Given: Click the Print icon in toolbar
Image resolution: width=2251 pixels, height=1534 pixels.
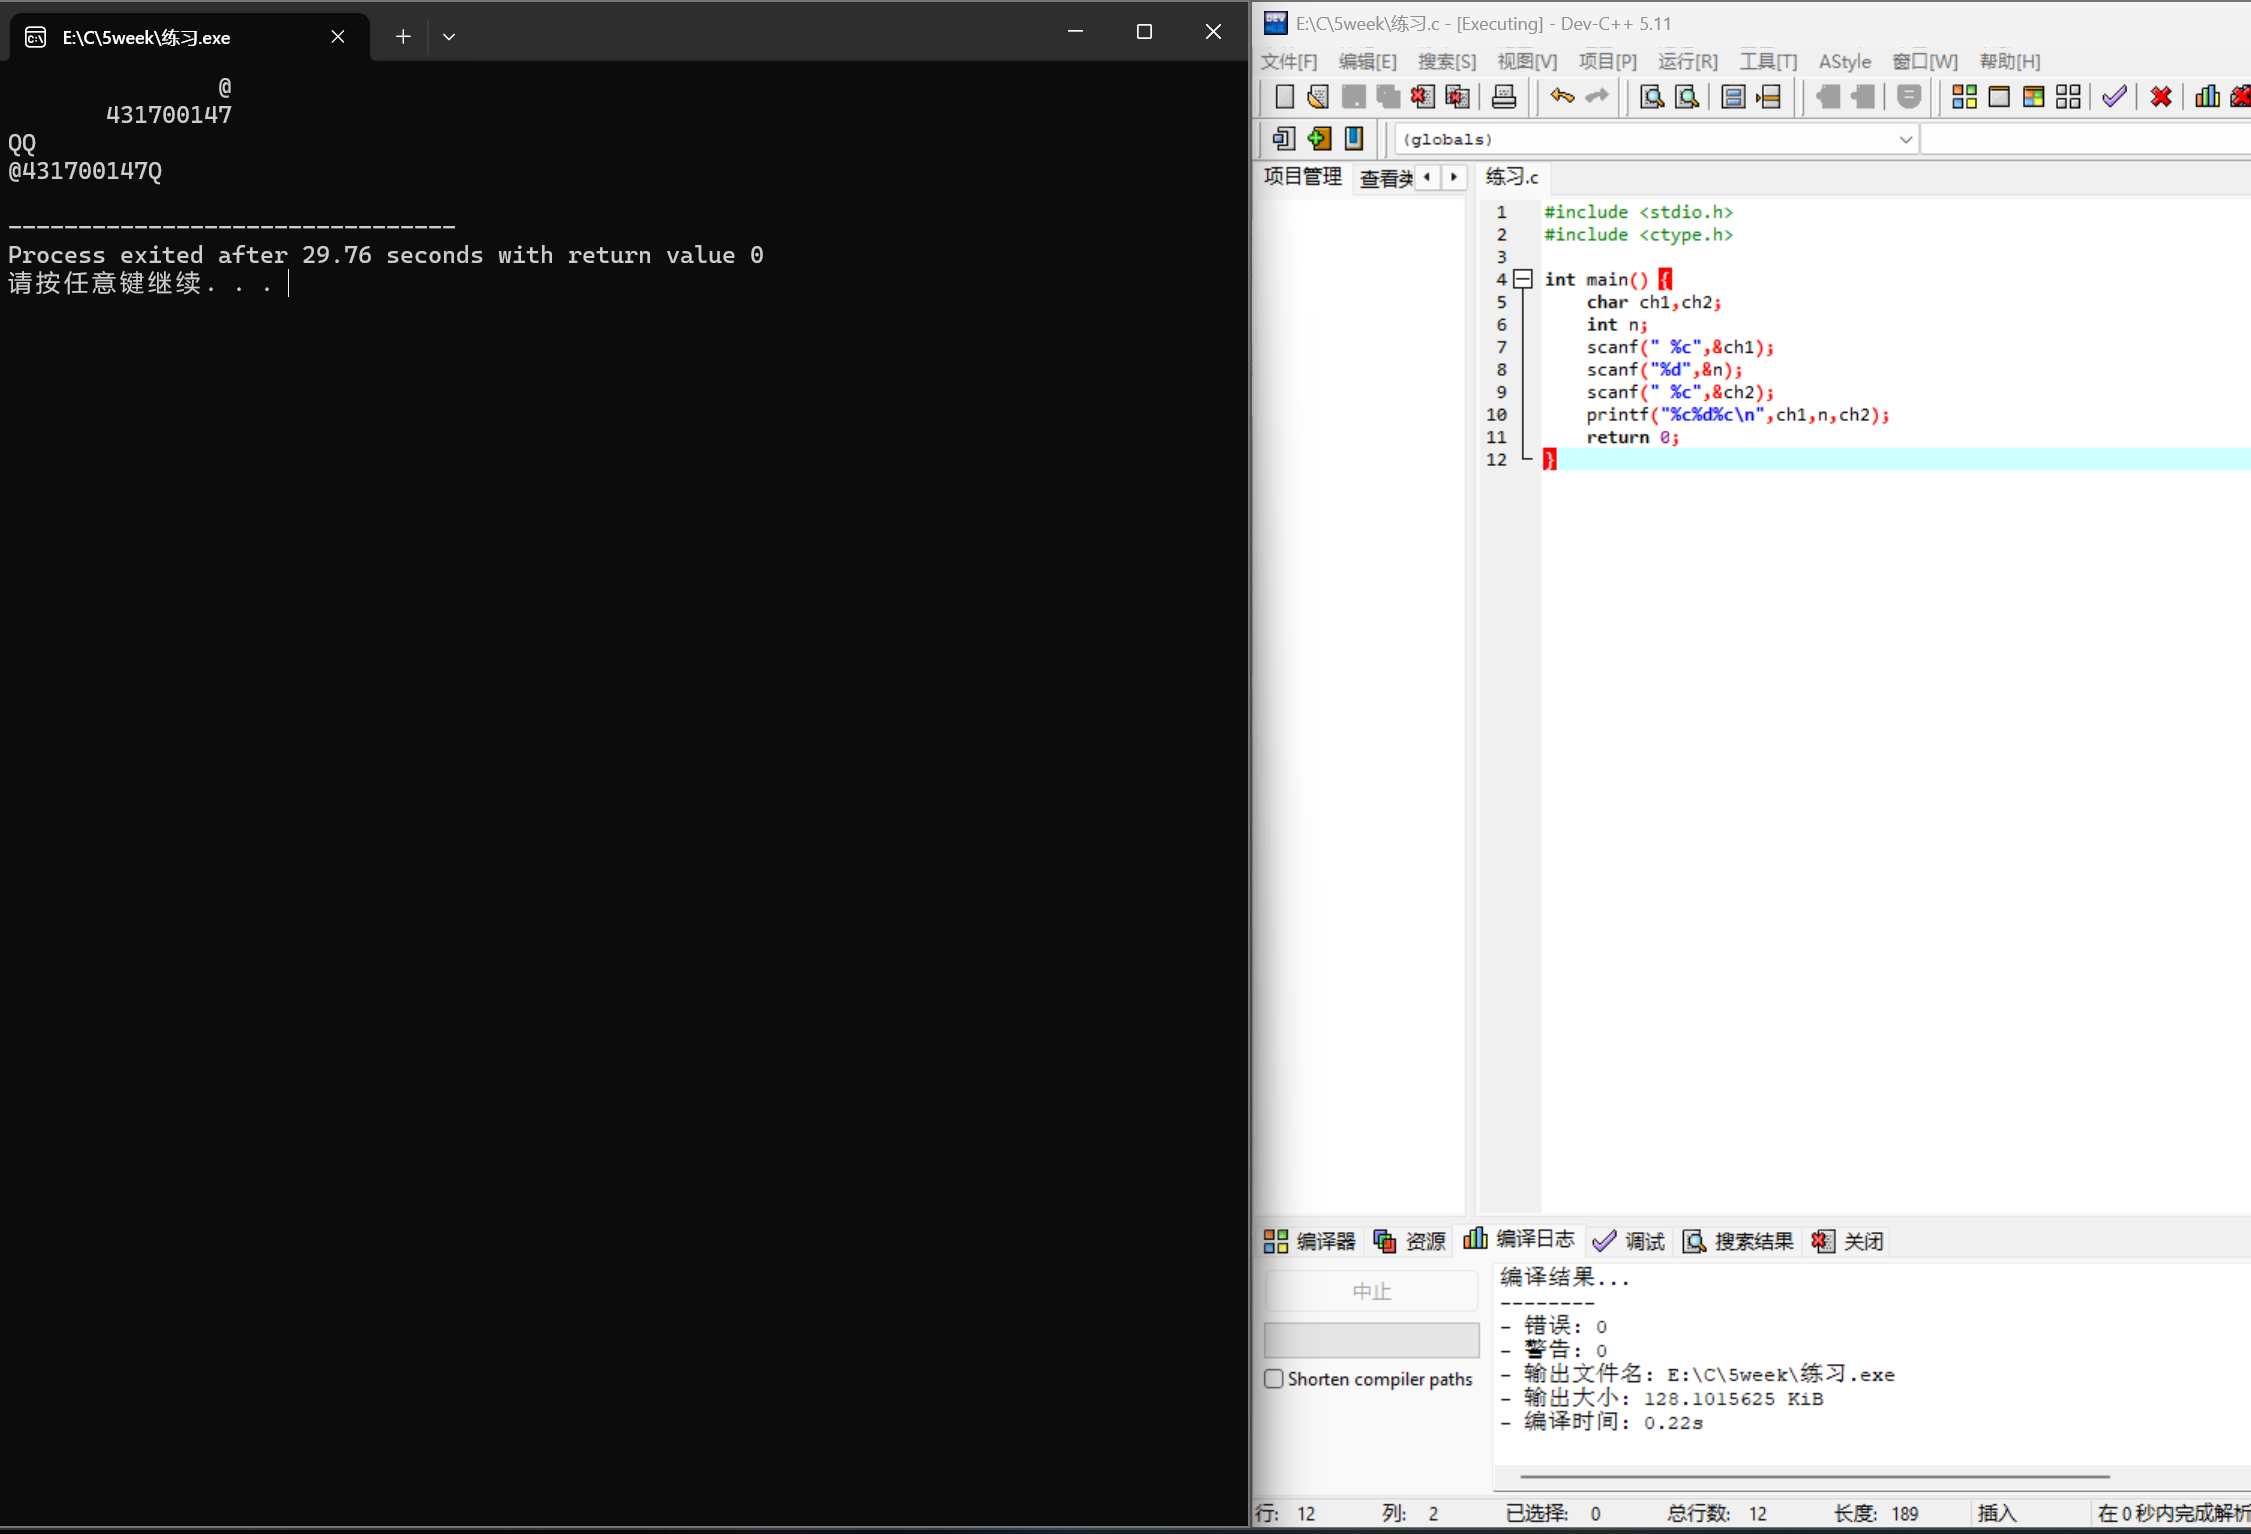Looking at the screenshot, I should [1503, 97].
